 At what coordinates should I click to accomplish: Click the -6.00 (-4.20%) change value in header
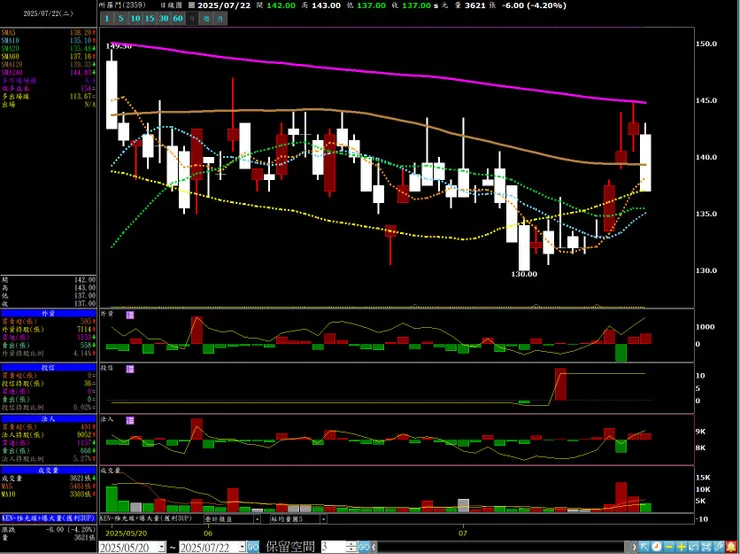(534, 6)
